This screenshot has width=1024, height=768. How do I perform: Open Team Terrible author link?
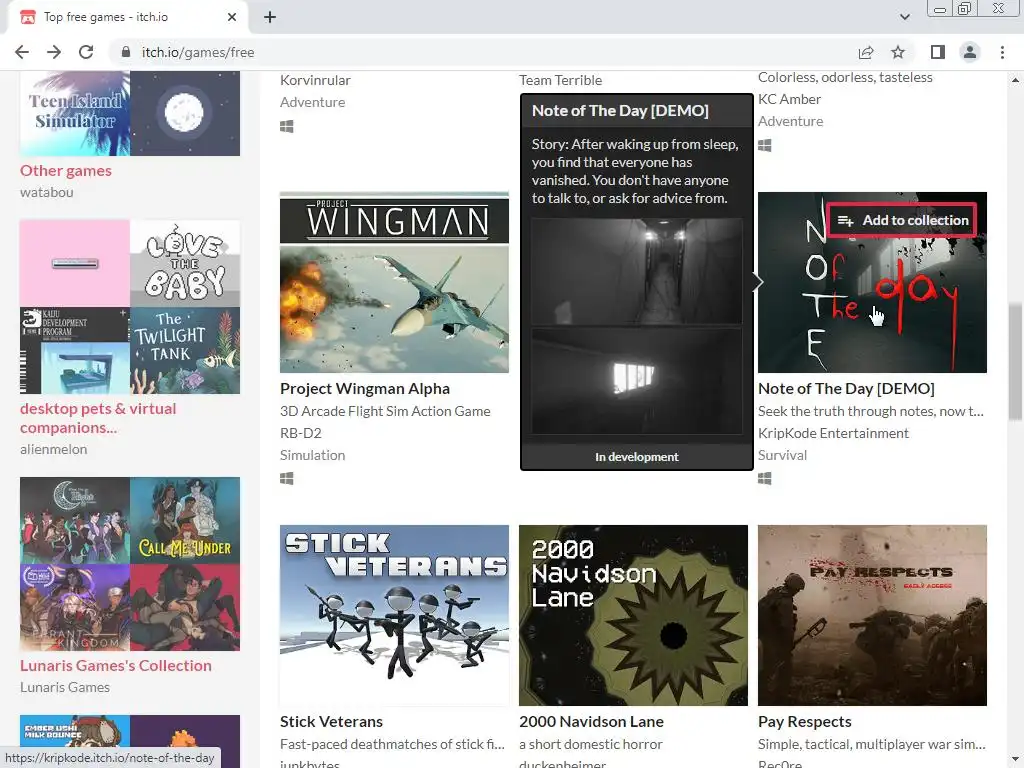point(560,80)
